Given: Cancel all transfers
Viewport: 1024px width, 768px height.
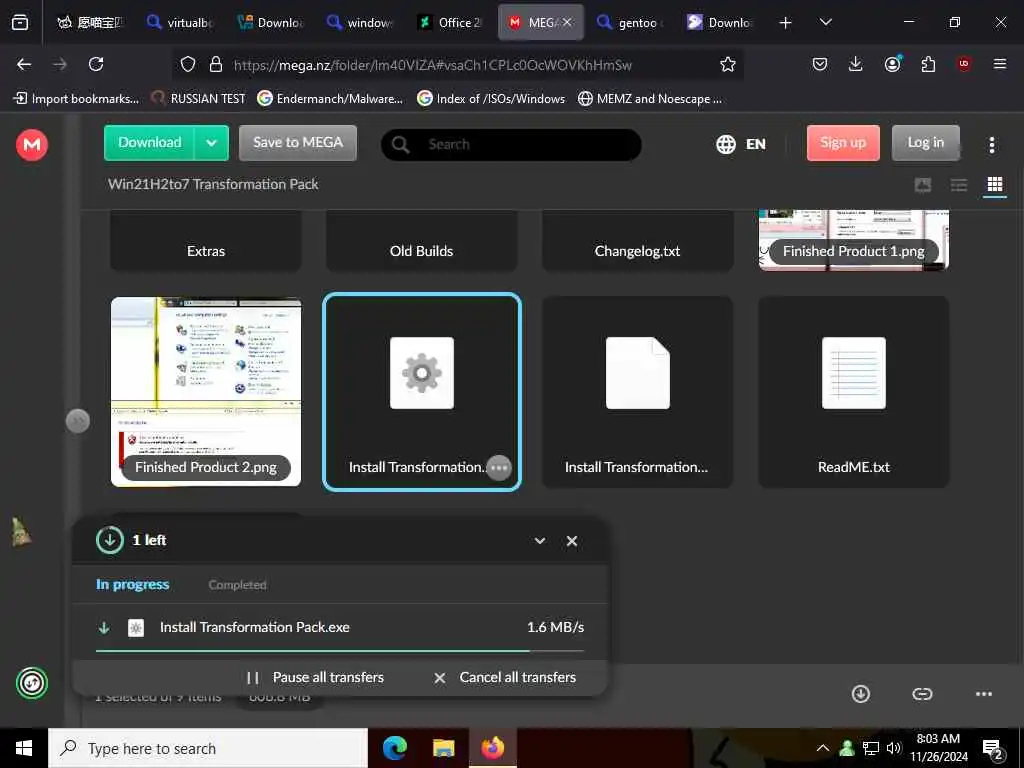Looking at the screenshot, I should tap(505, 678).
